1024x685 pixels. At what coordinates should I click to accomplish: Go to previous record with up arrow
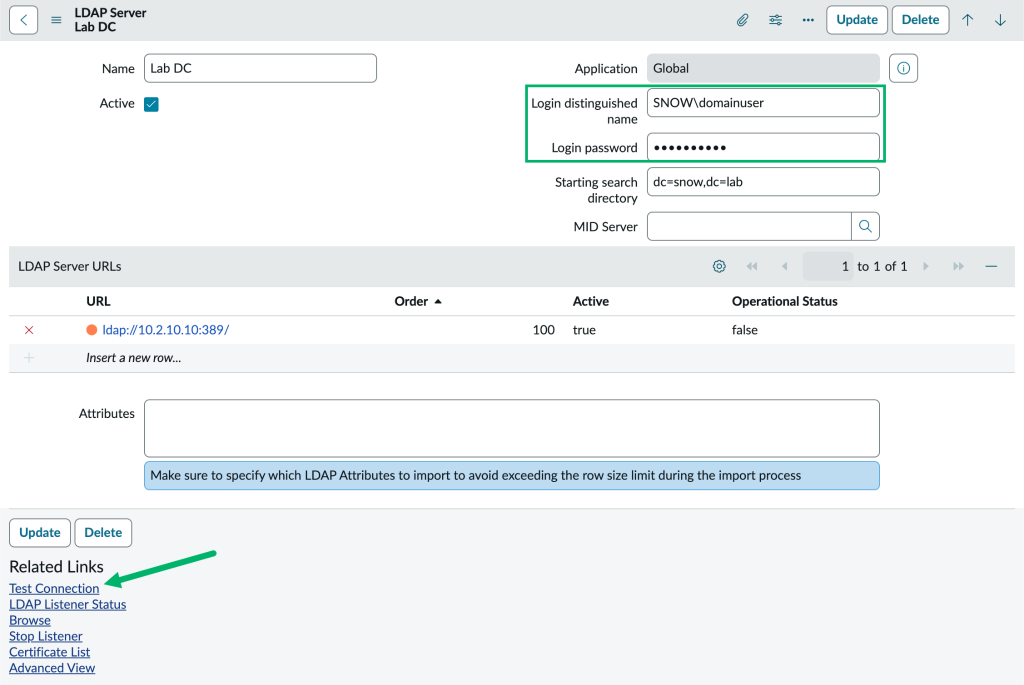[967, 20]
